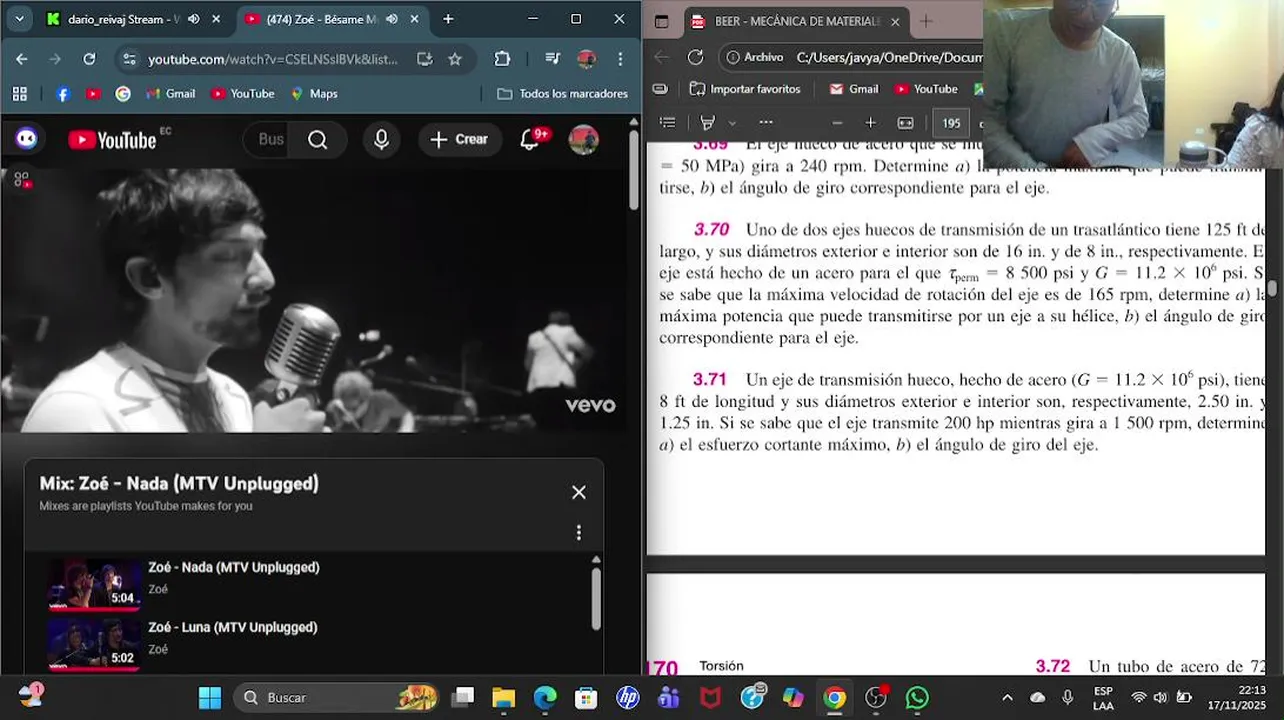Refresh the PDF in Edge
1284x720 pixels.
point(696,57)
